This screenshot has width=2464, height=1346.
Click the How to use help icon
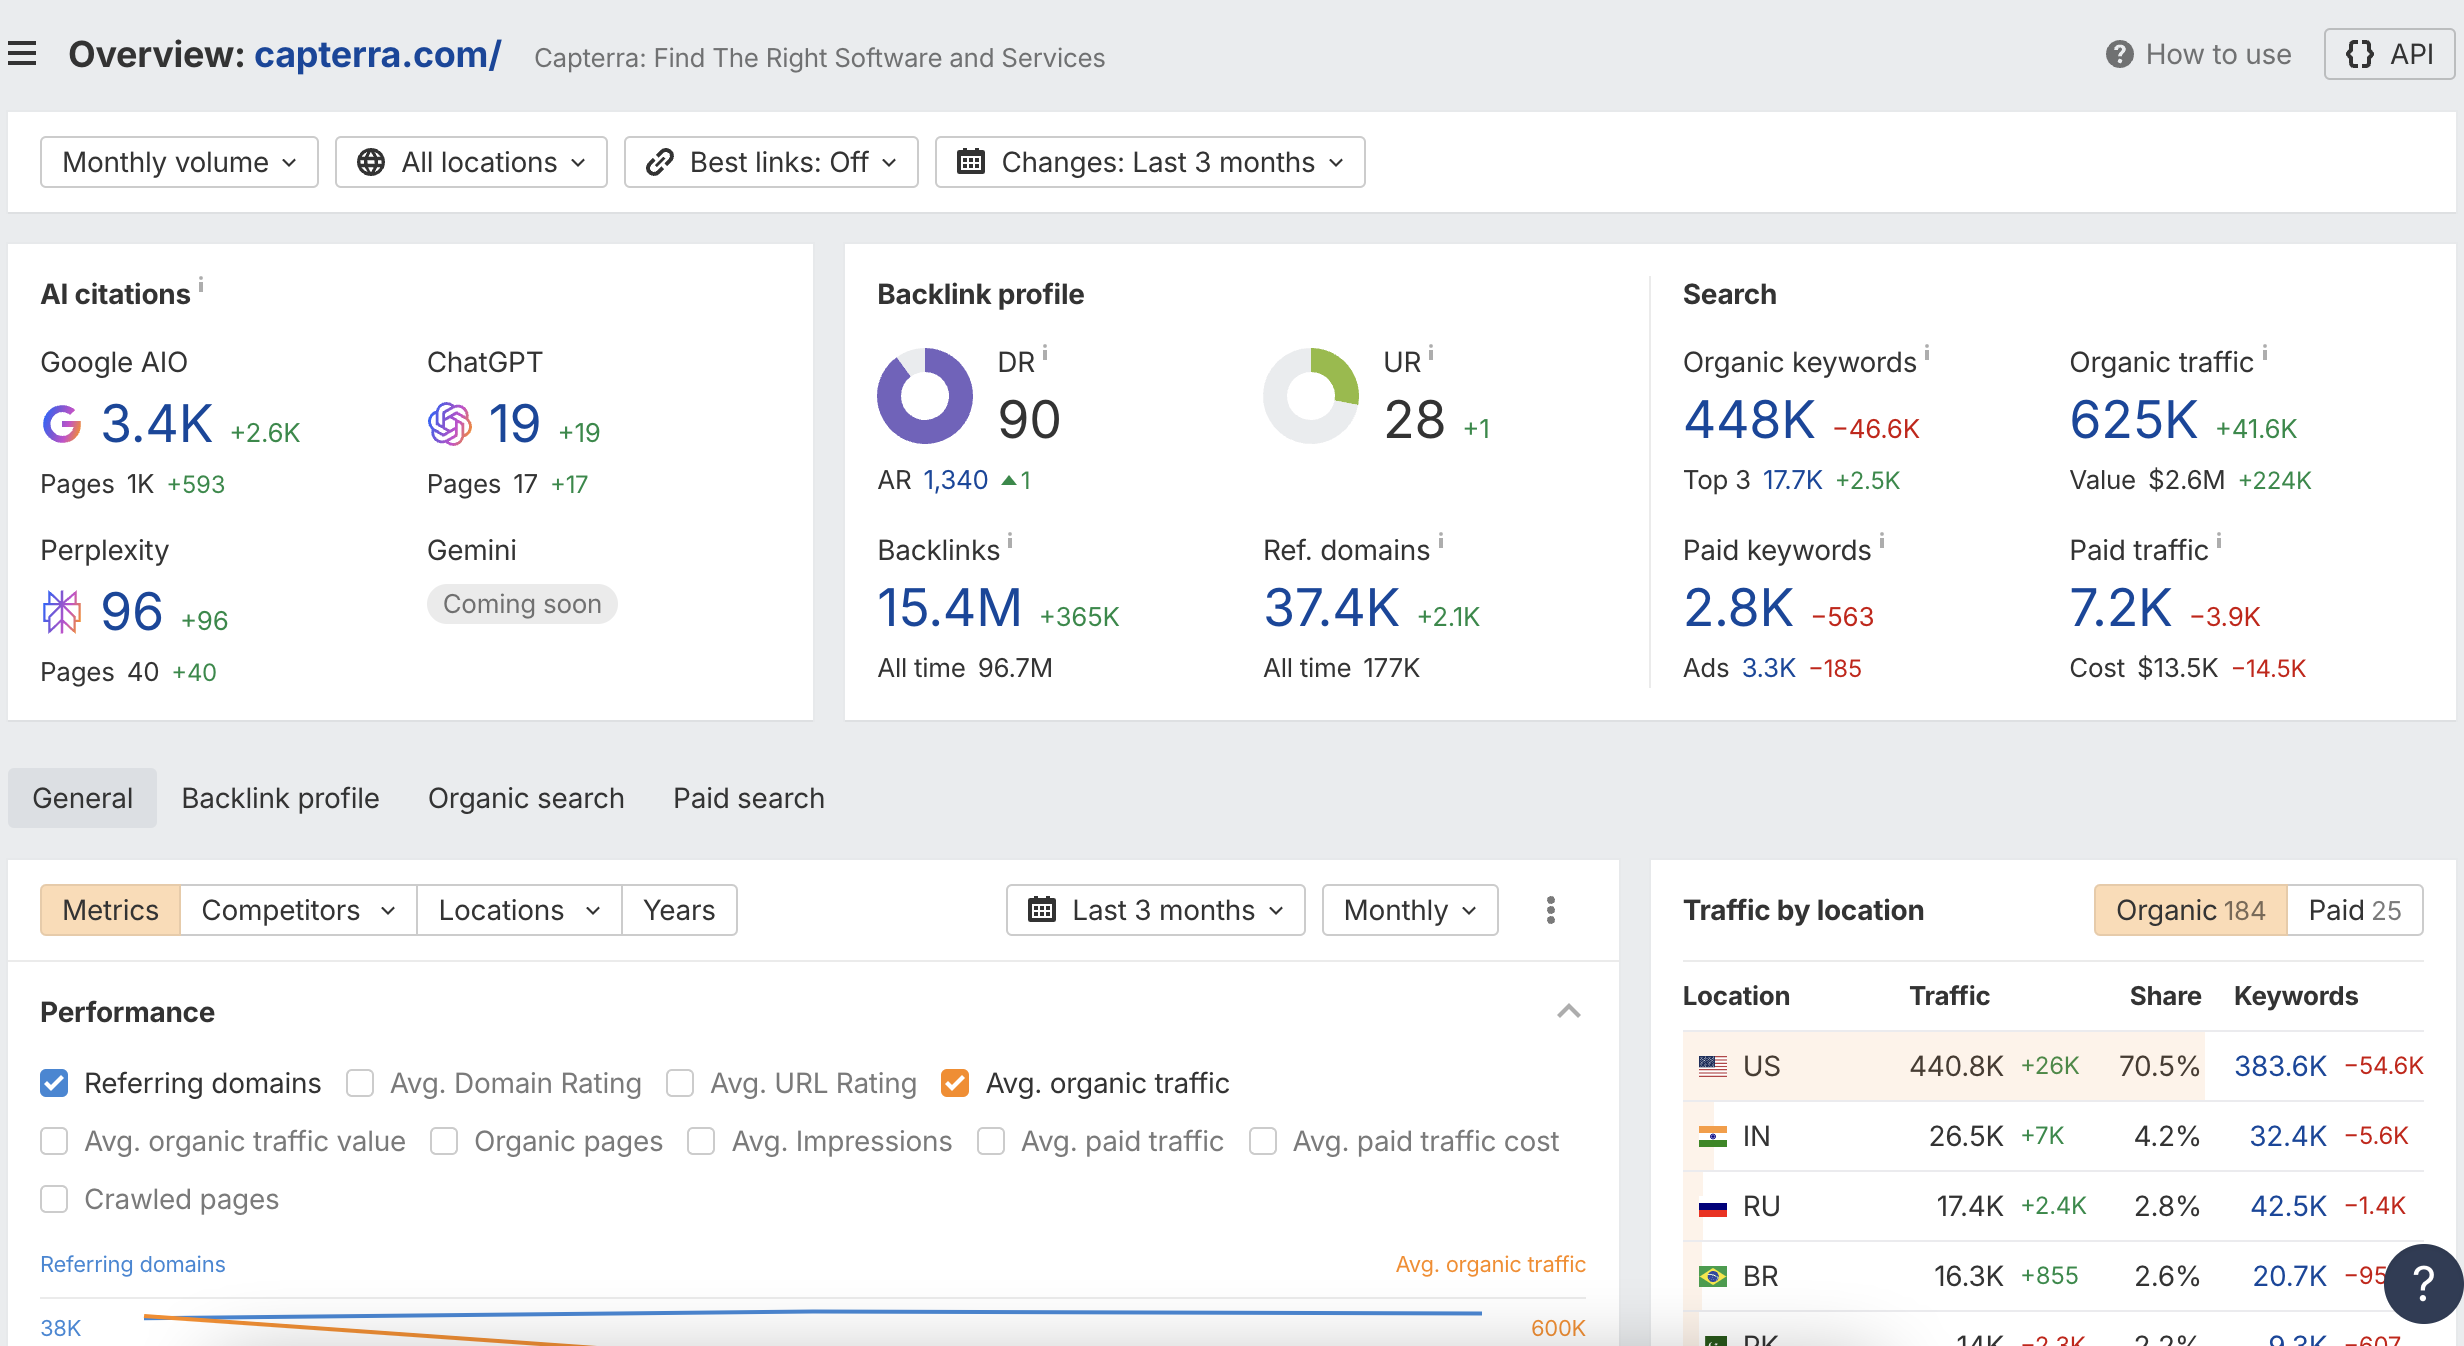[2119, 54]
